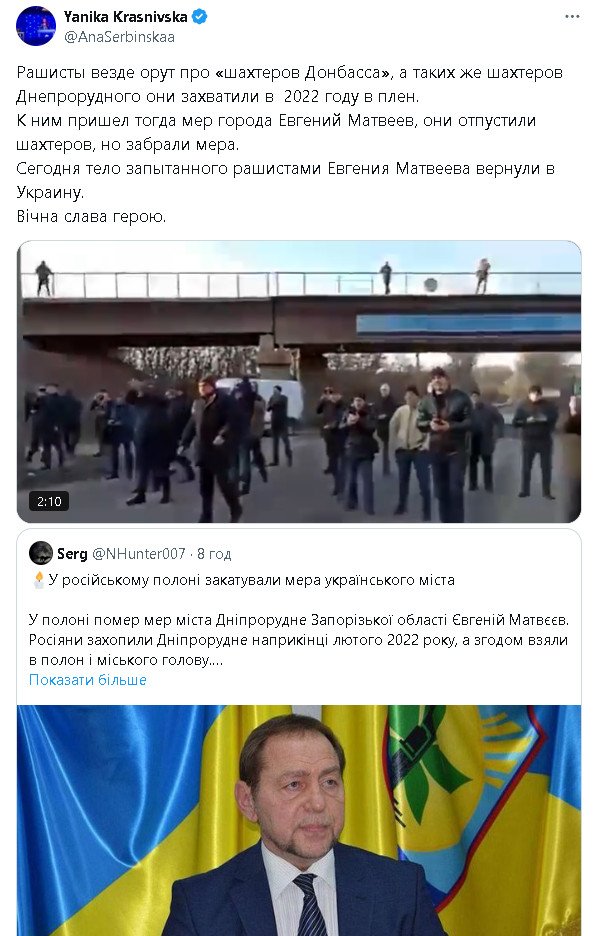Open the three-dot more options menu
Image resolution: width=598 pixels, height=936 pixels.
point(572,17)
